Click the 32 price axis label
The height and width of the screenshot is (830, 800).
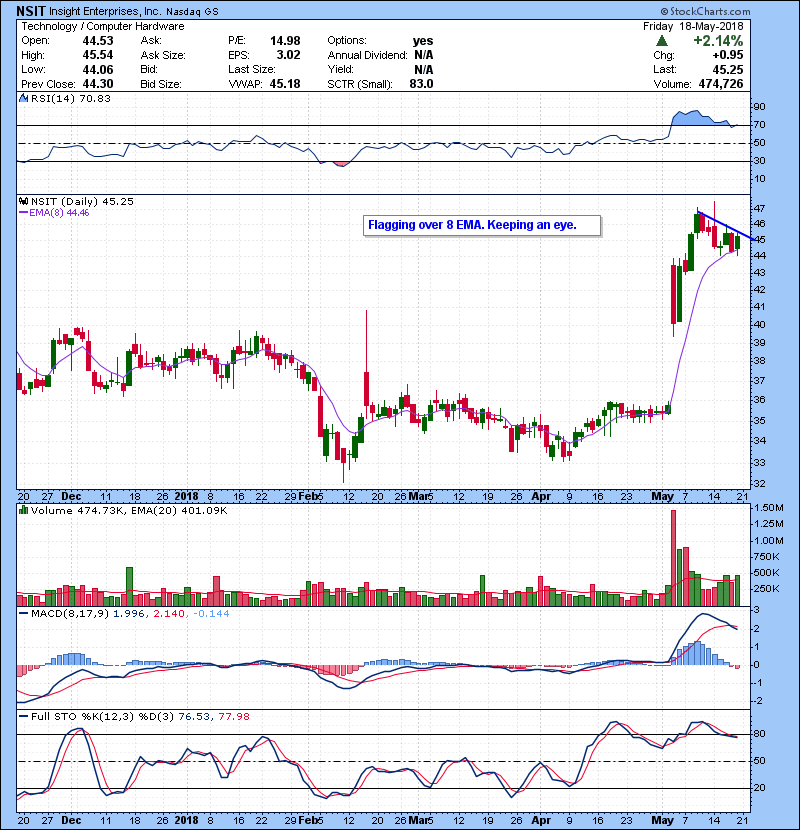pos(760,483)
